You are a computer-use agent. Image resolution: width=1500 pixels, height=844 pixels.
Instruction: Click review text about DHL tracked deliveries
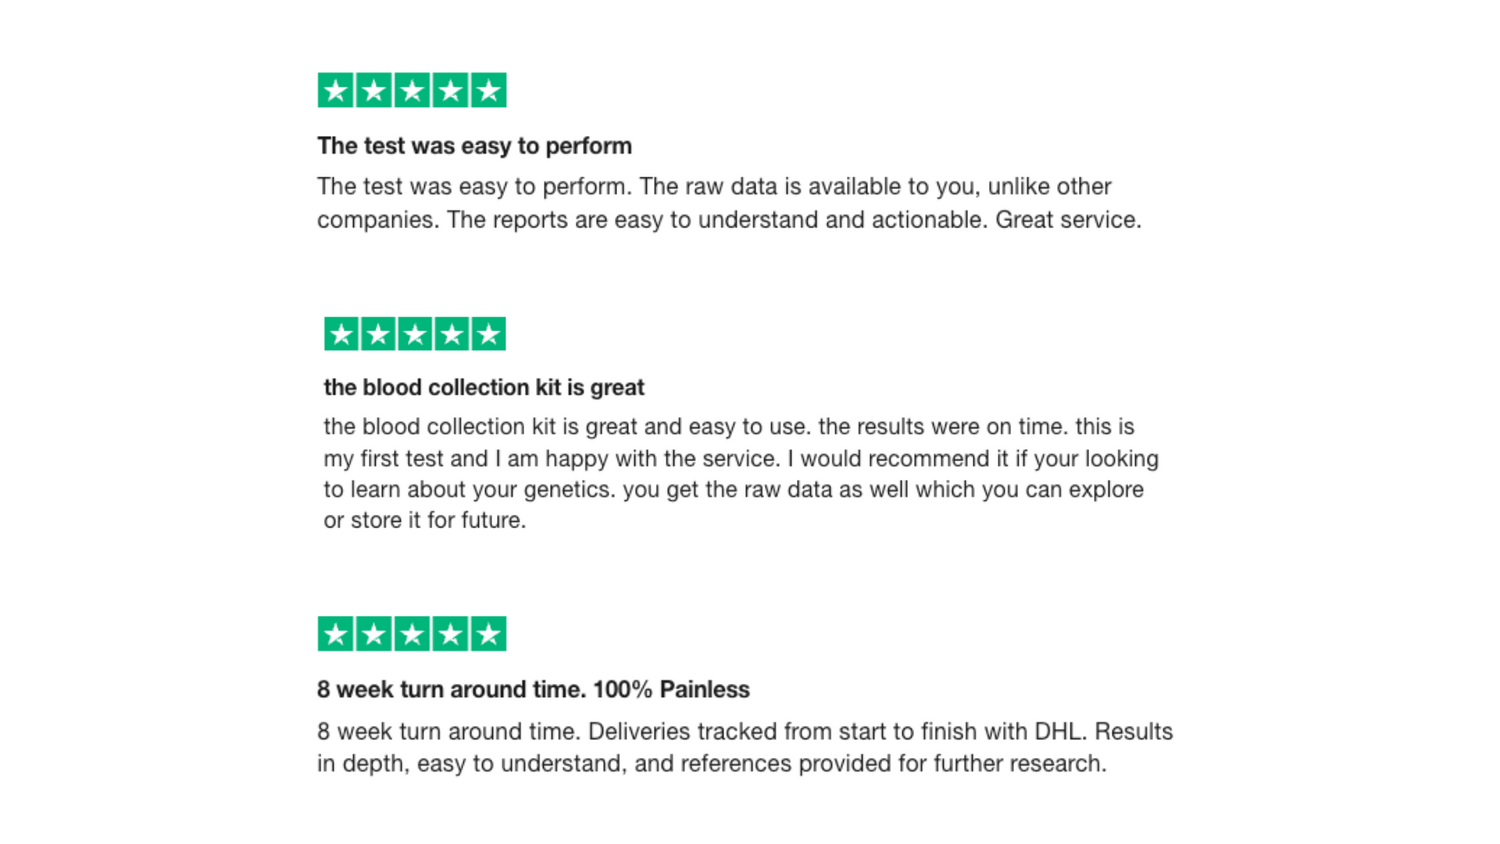point(745,747)
